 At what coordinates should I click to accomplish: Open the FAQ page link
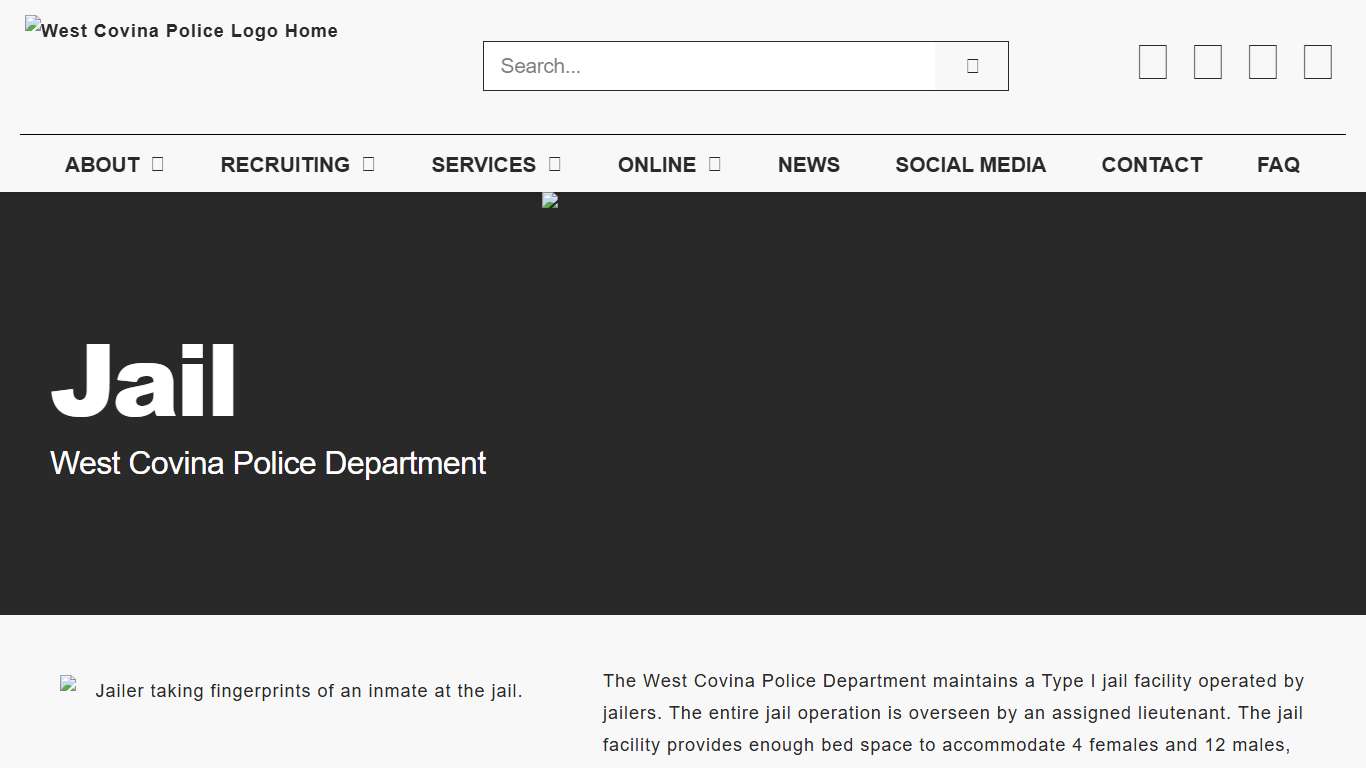1278,164
